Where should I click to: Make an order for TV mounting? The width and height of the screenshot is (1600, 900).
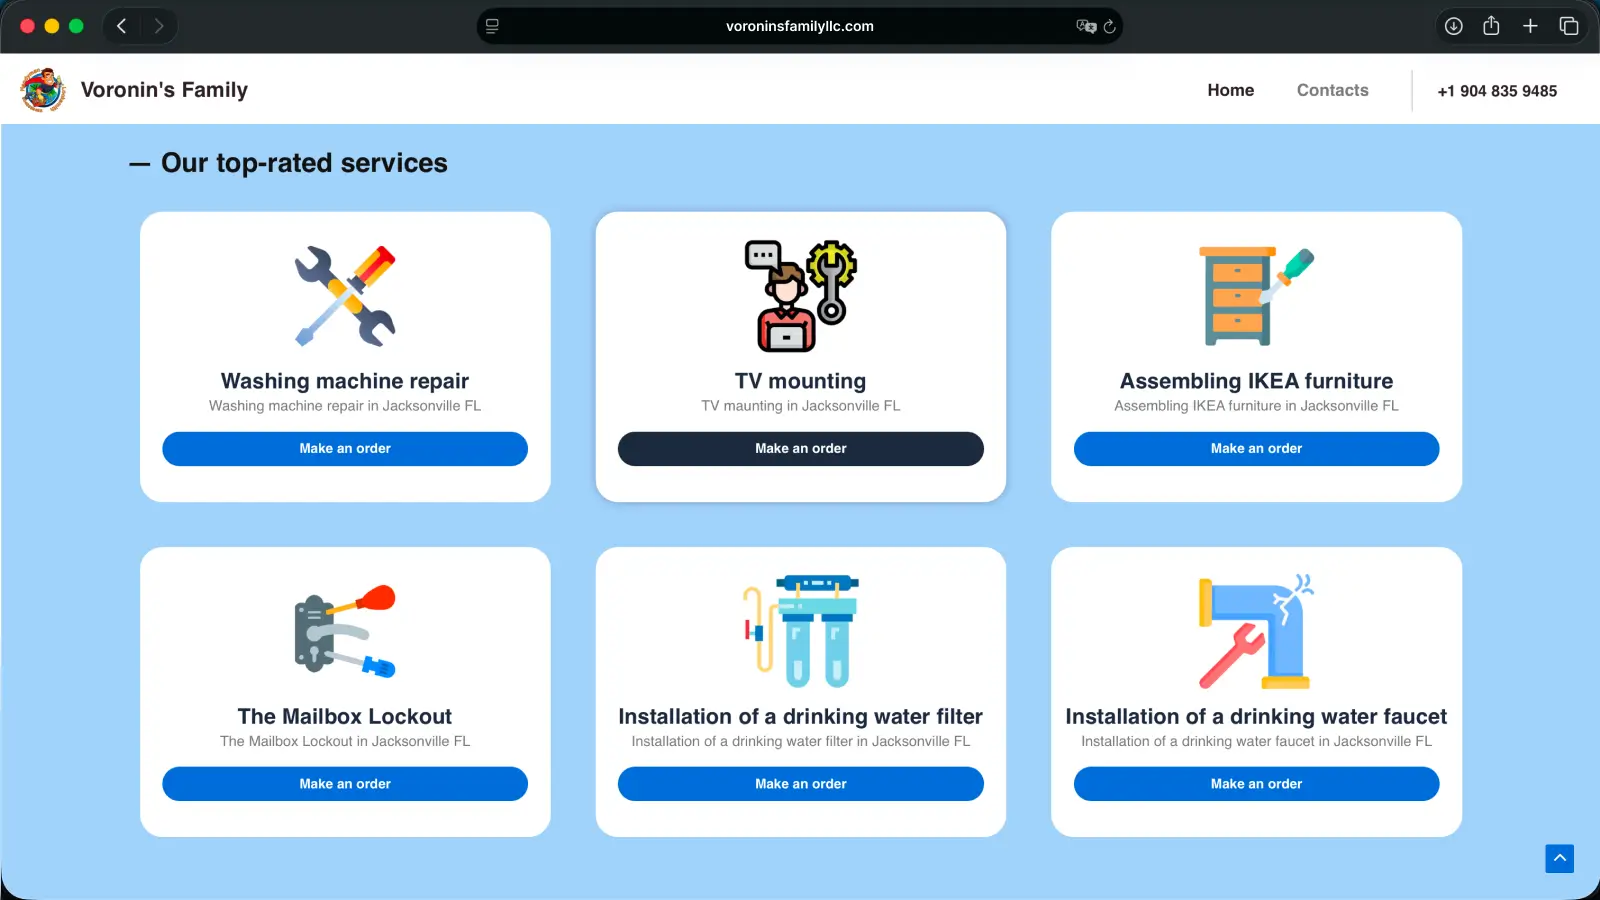(x=801, y=449)
